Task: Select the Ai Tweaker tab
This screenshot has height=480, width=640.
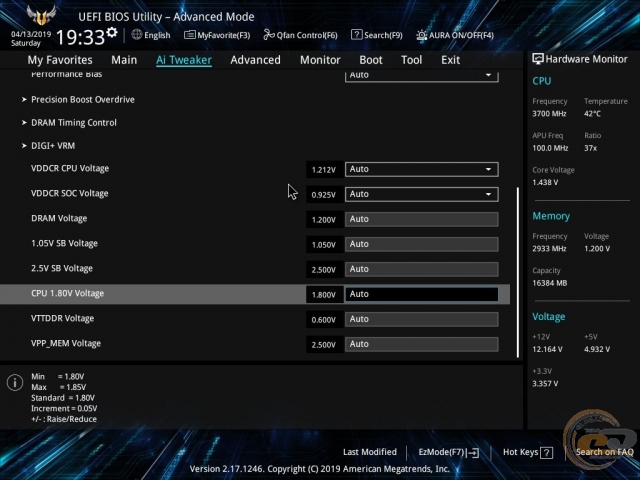Action: coord(184,60)
